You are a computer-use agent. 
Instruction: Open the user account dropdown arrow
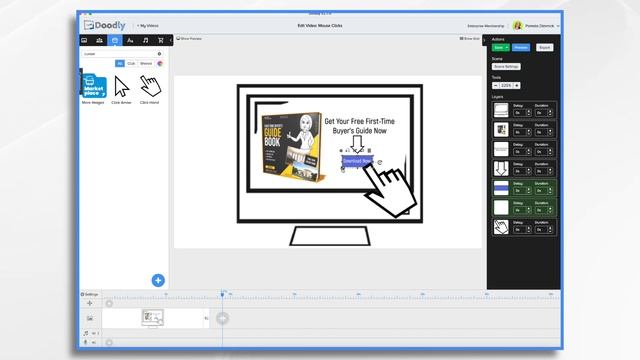click(558, 26)
